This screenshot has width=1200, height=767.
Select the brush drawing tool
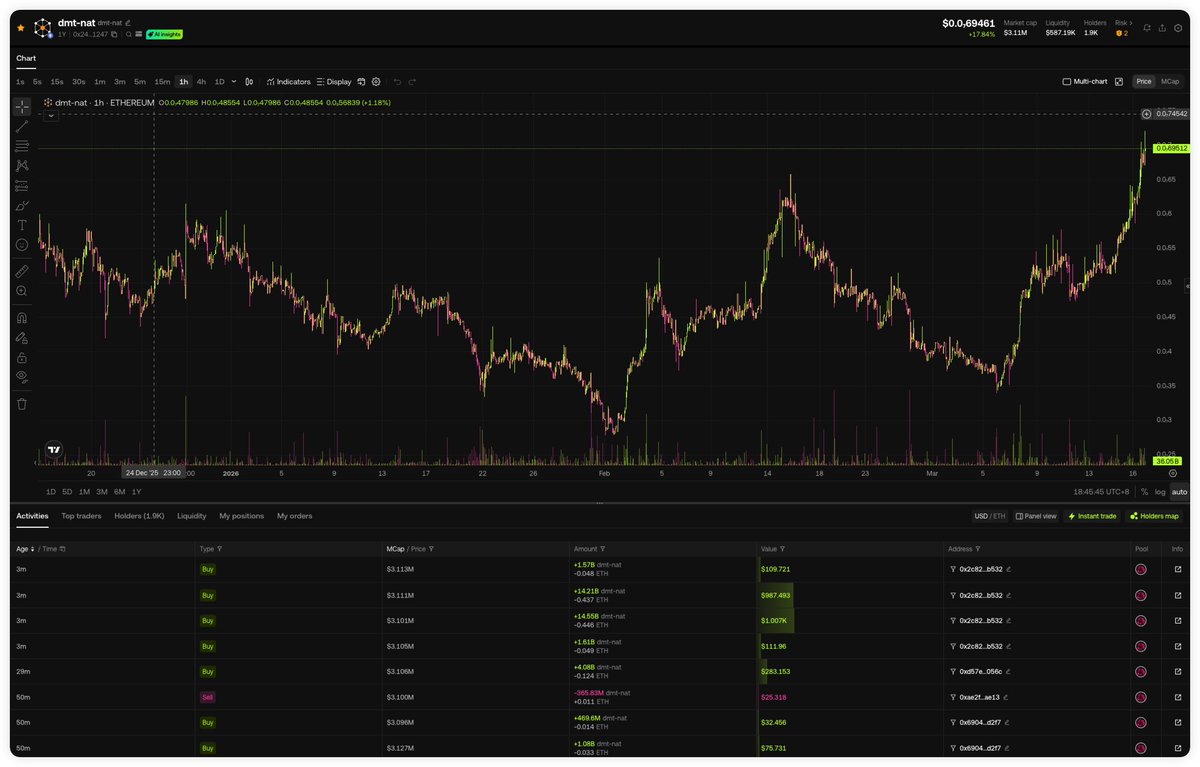22,205
